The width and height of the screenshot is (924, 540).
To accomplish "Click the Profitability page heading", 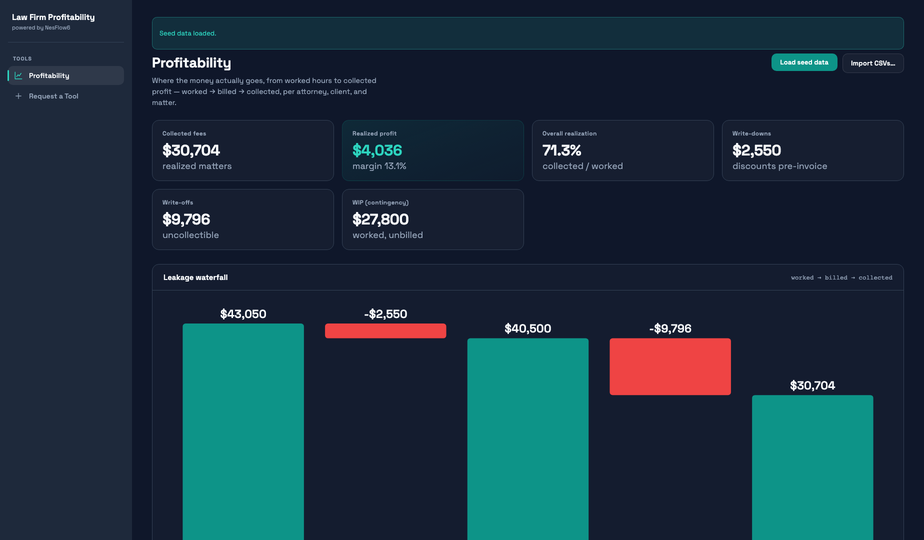I will click(x=192, y=63).
